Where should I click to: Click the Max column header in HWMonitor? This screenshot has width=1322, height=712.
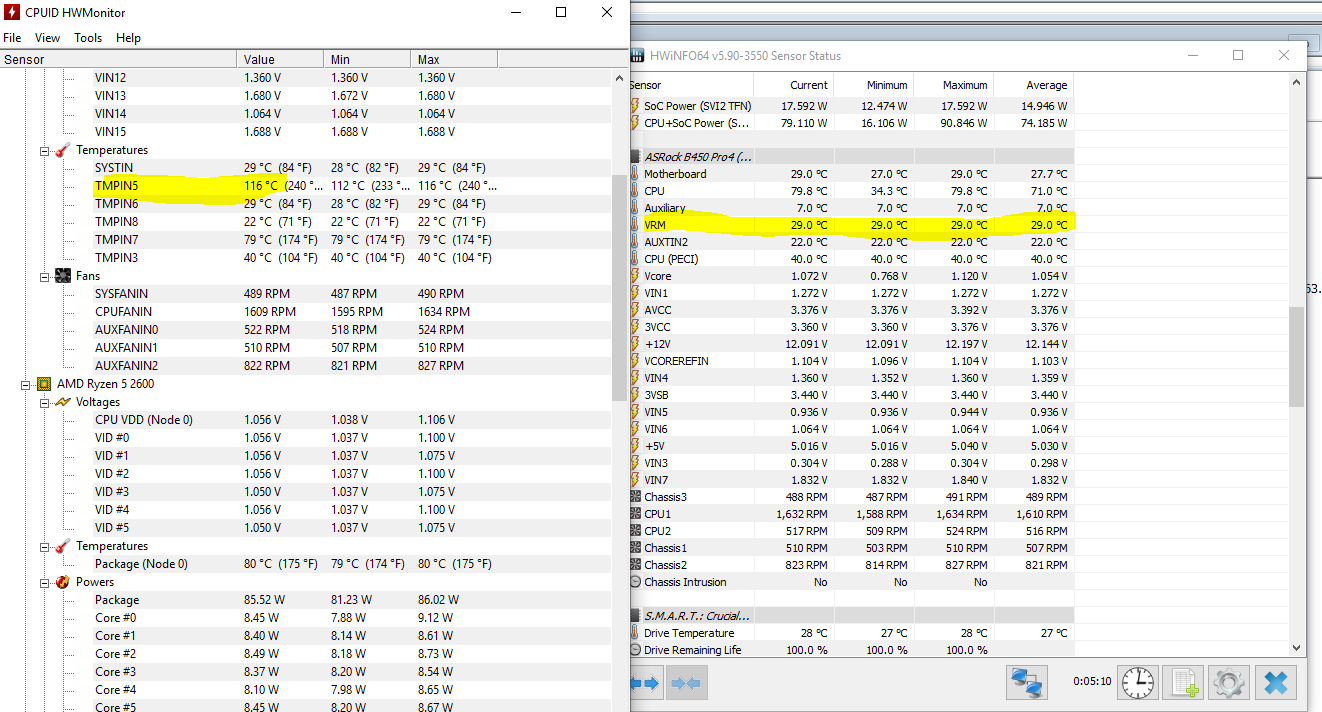click(454, 59)
